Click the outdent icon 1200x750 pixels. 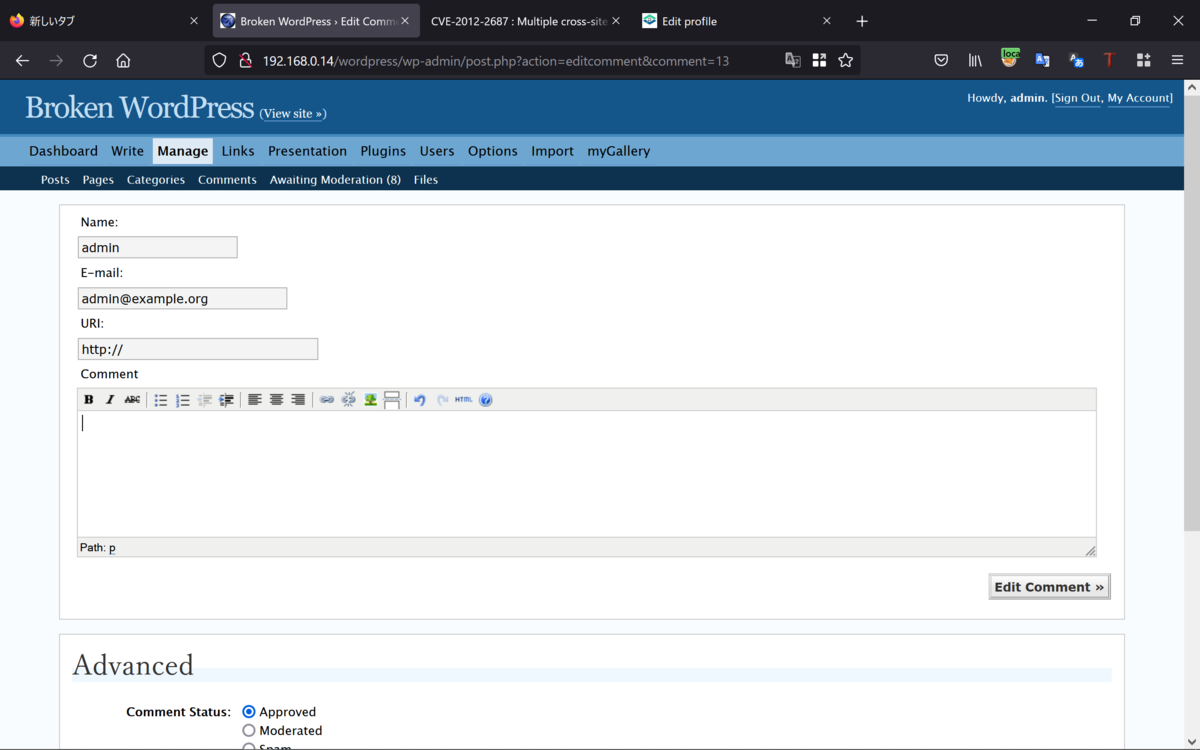pos(205,400)
